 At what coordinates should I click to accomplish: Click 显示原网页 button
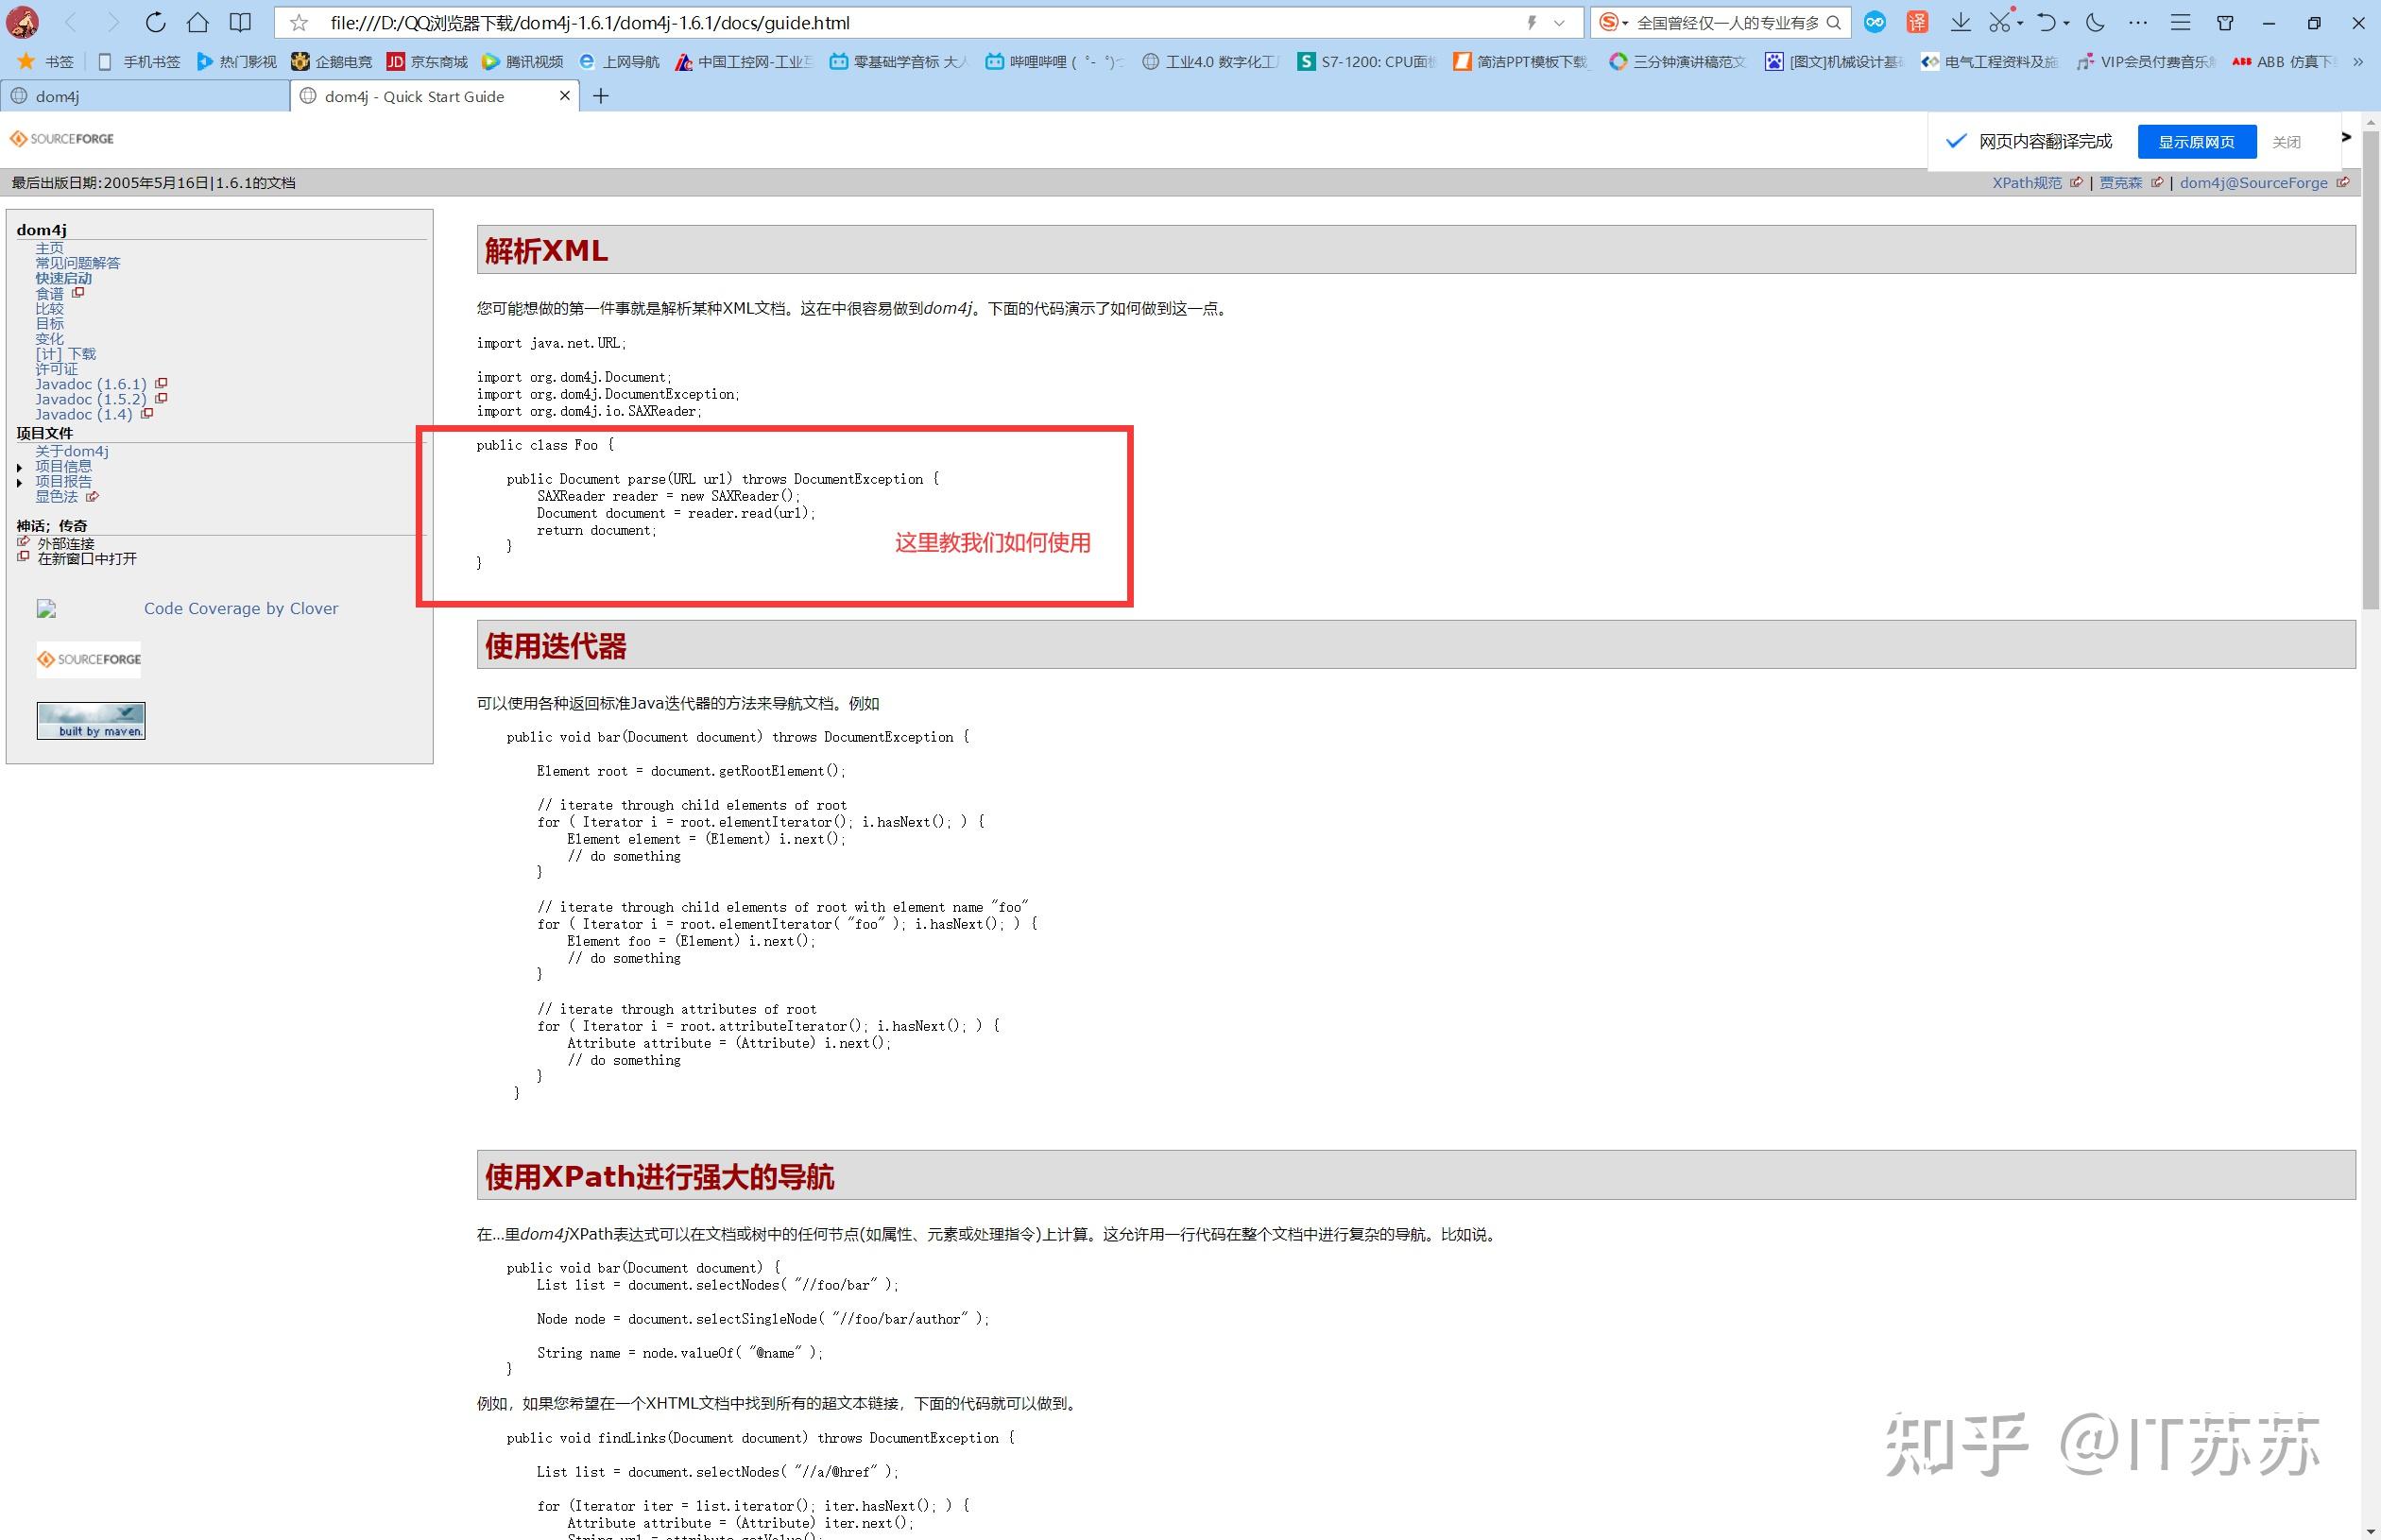pos(2196,142)
